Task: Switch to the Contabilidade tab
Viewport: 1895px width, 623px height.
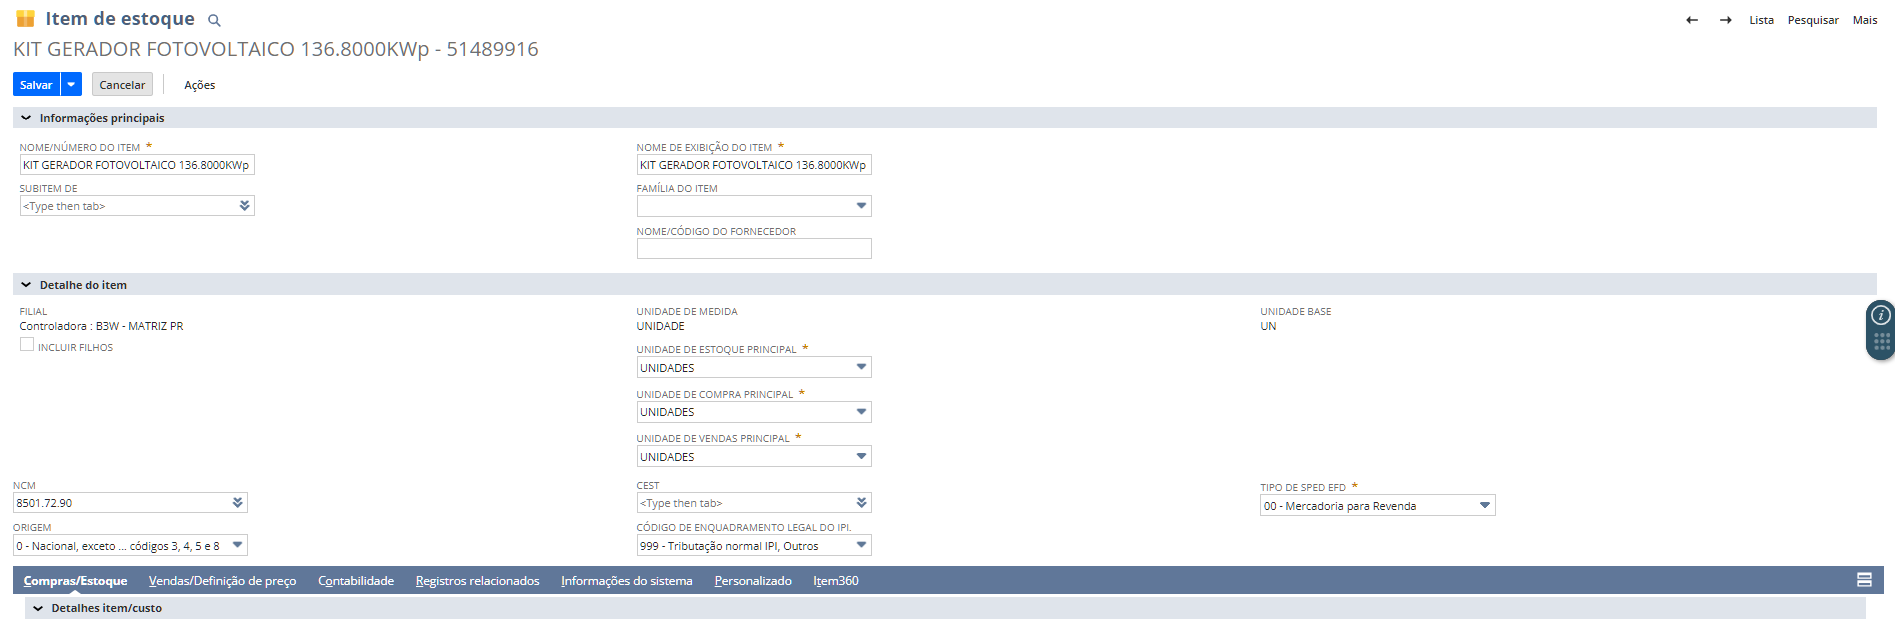Action: (x=355, y=581)
